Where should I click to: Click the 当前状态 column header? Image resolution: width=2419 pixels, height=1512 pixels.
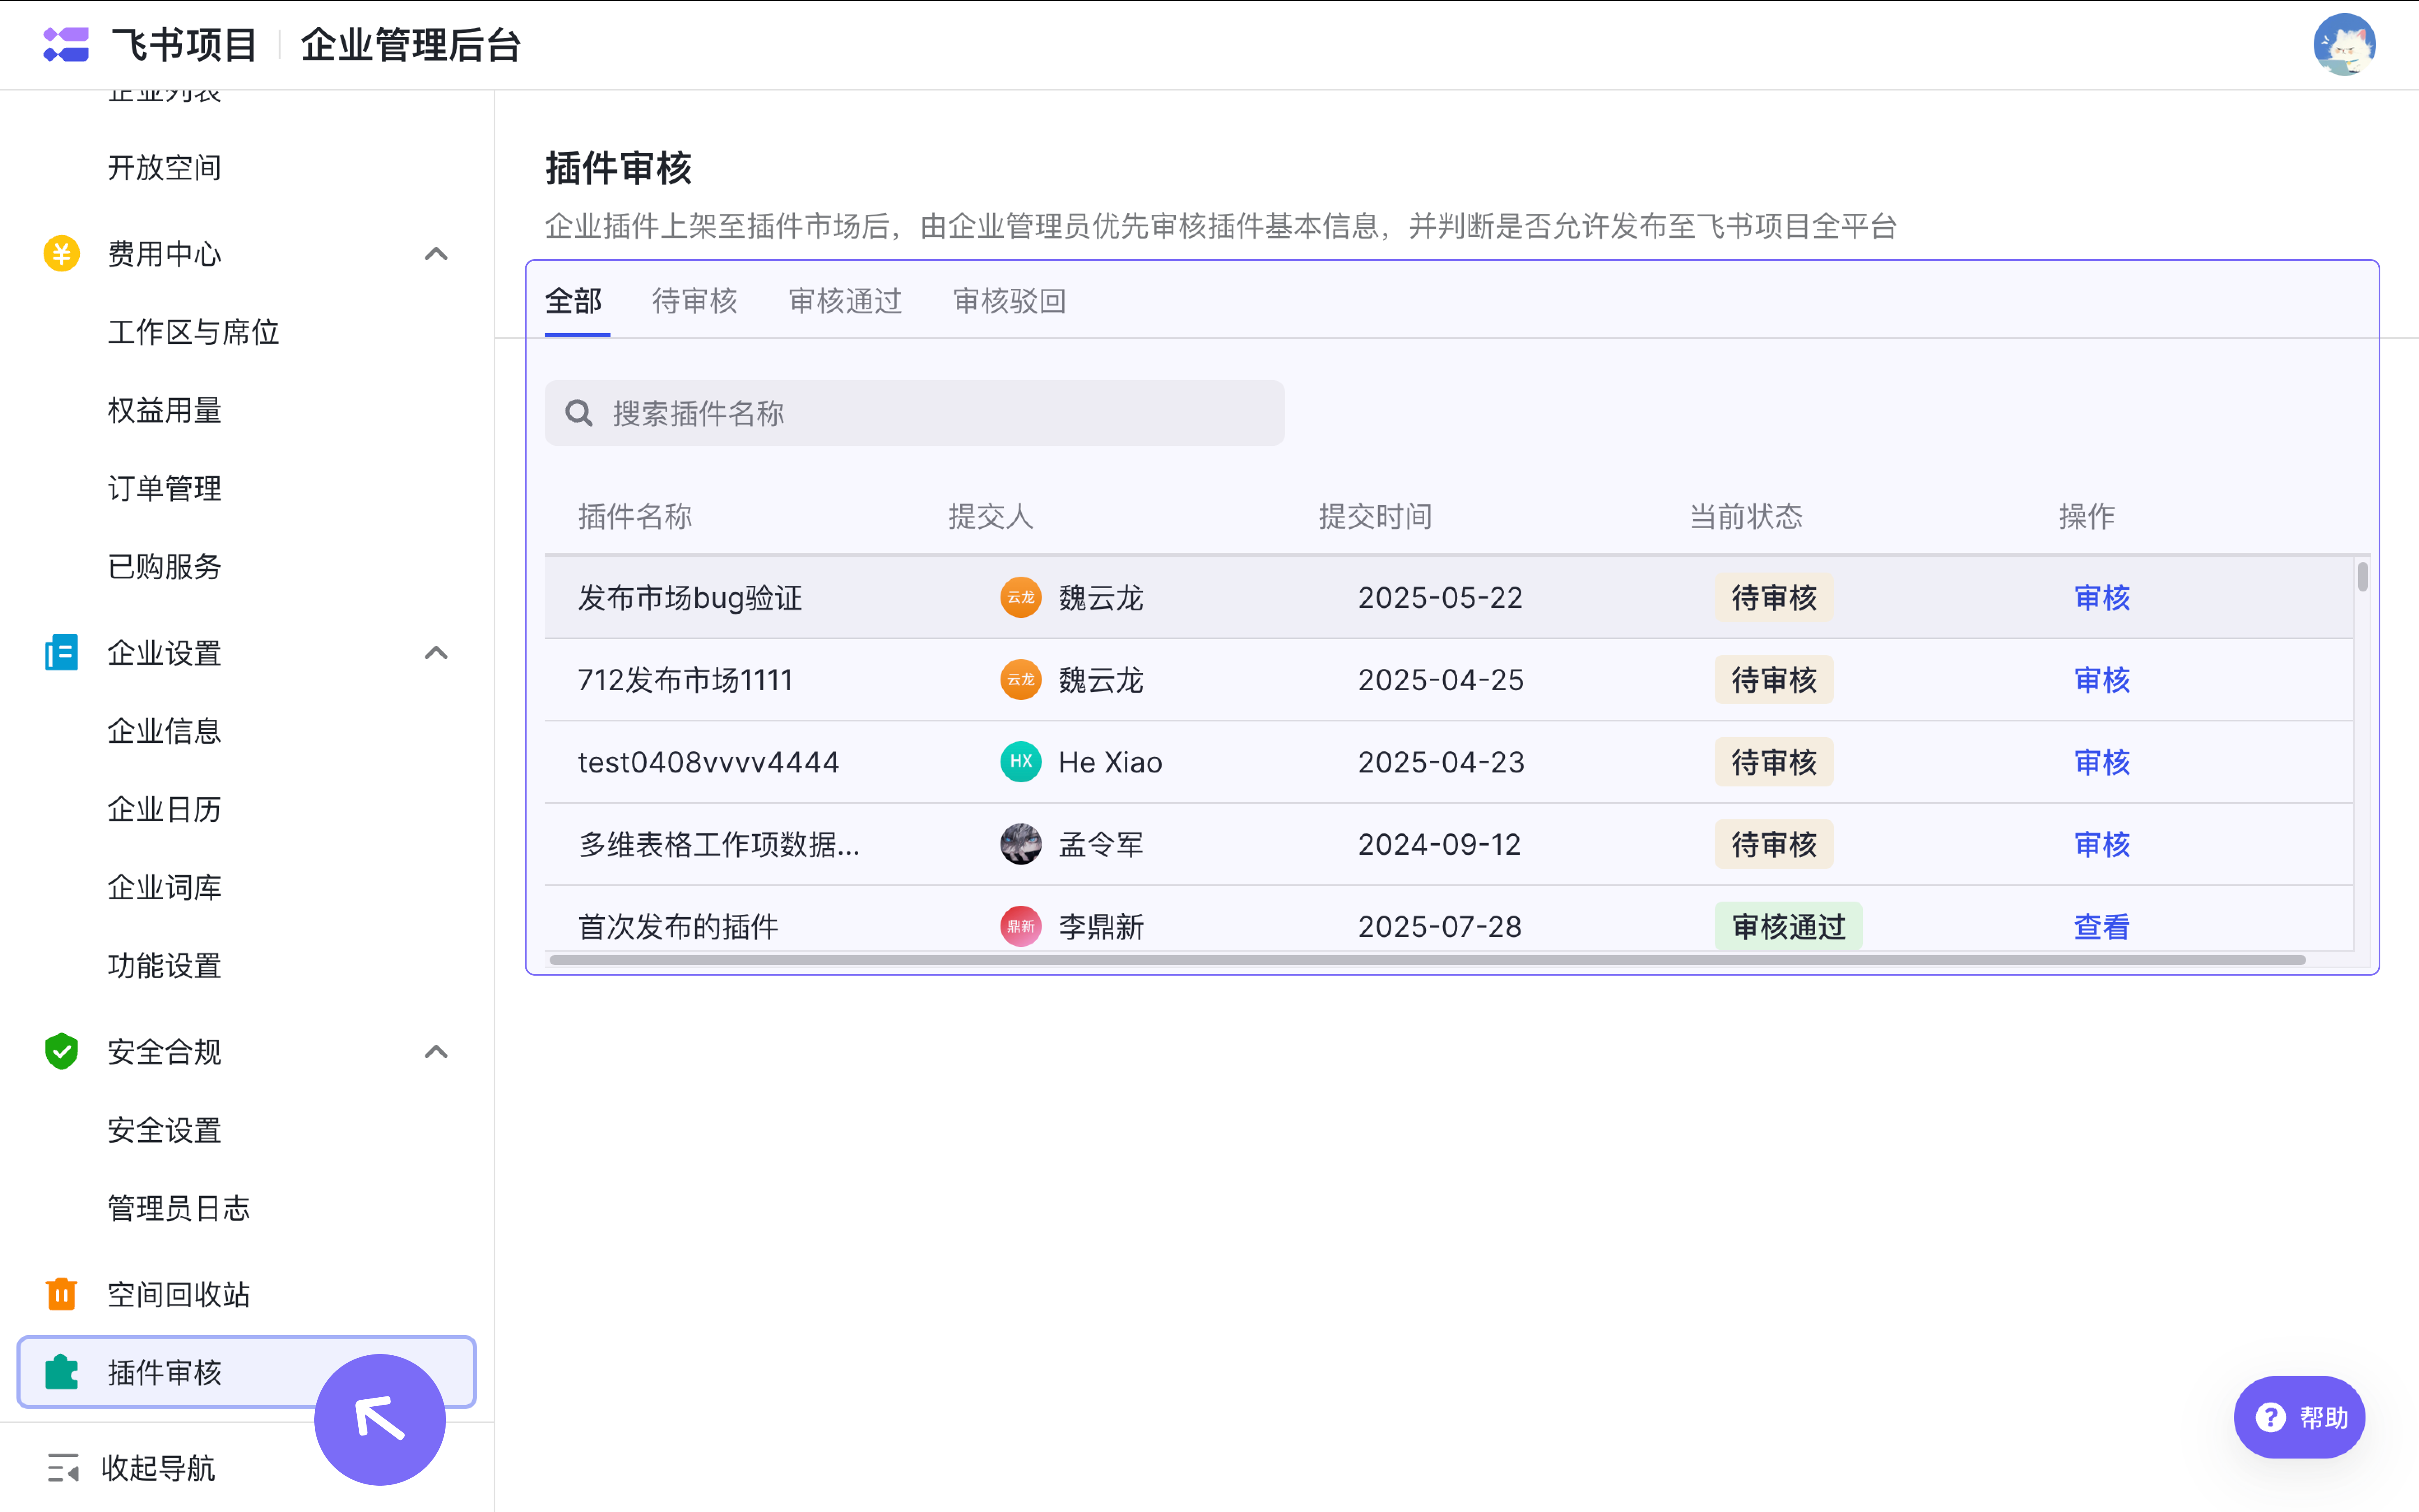(x=1745, y=516)
